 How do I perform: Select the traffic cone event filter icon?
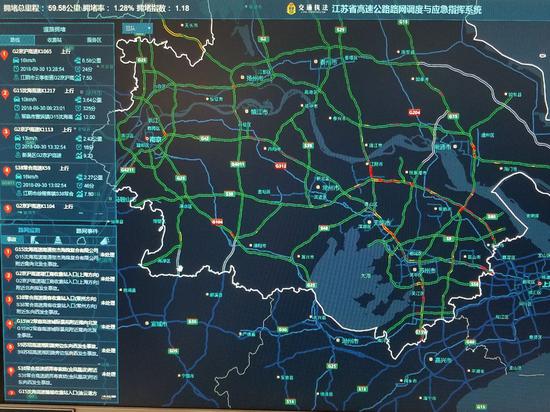57,241
